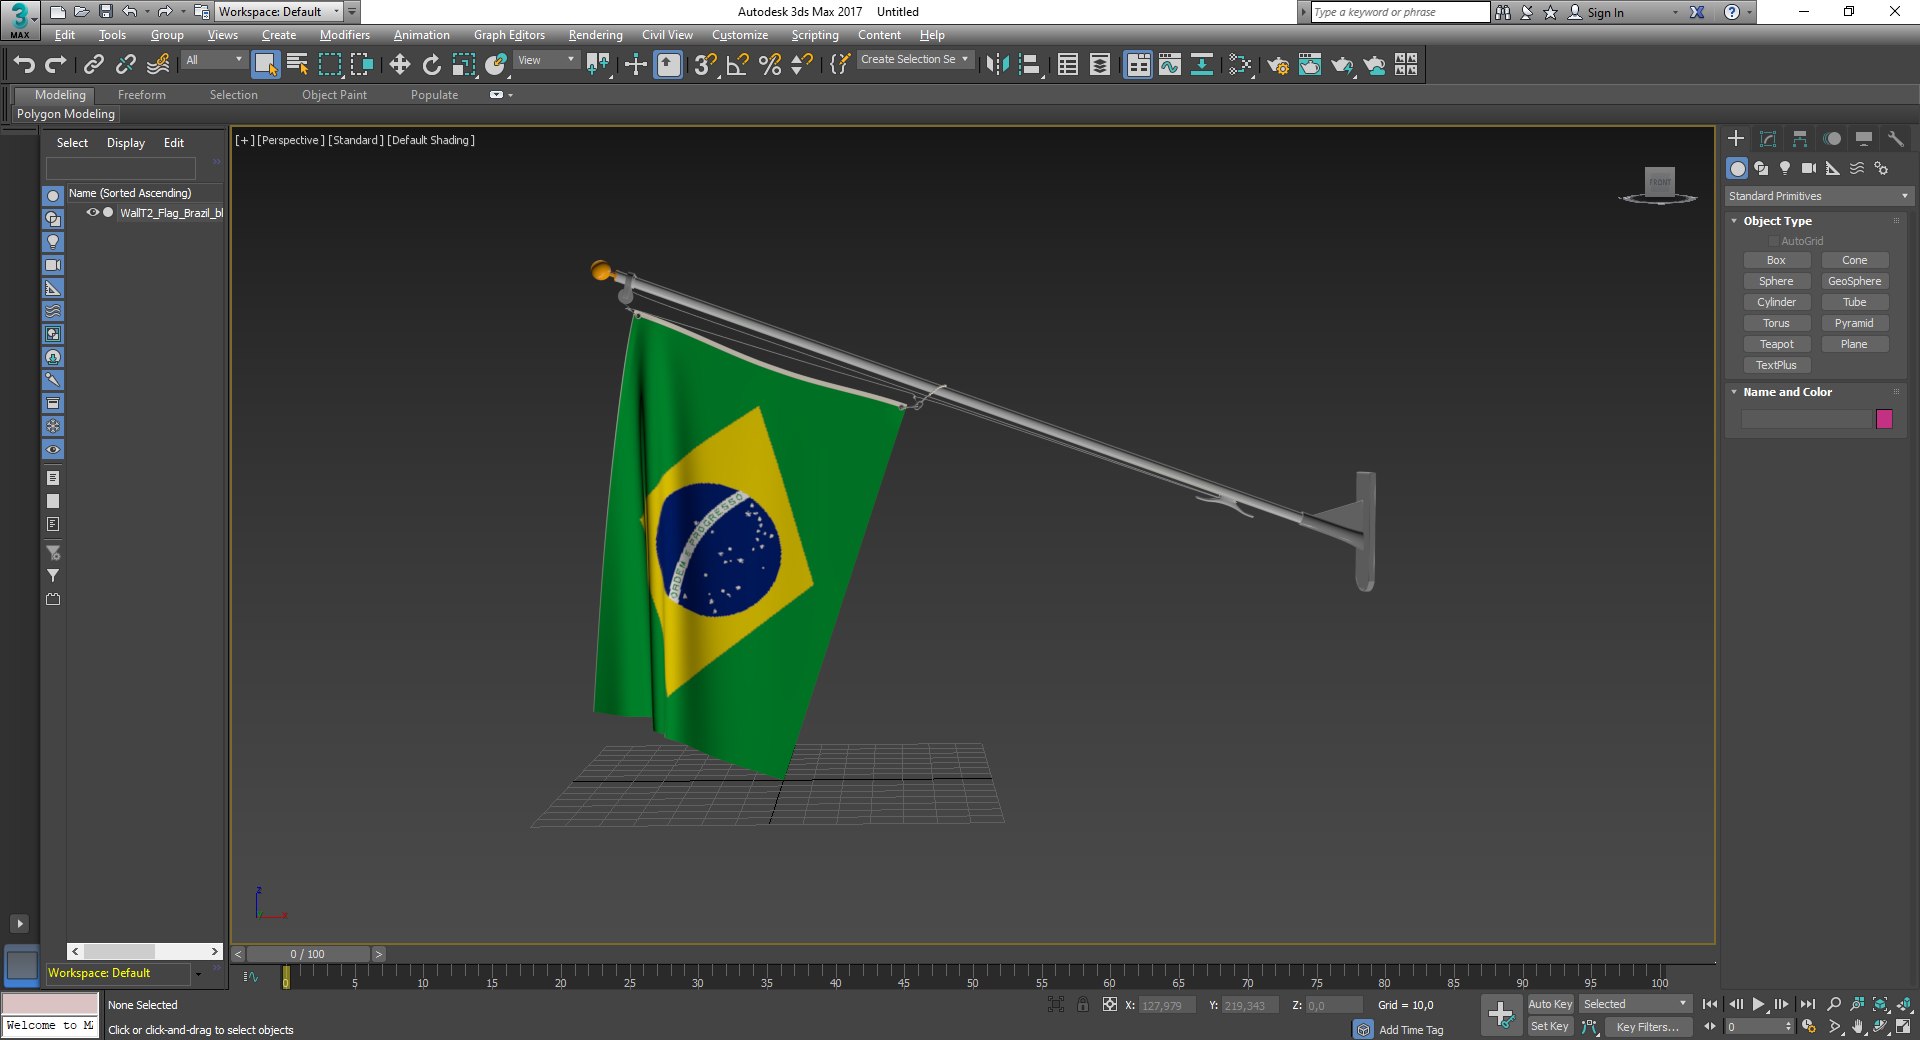Open the Workspace: Default dropdown
1920x1040 pixels.
click(x=279, y=12)
